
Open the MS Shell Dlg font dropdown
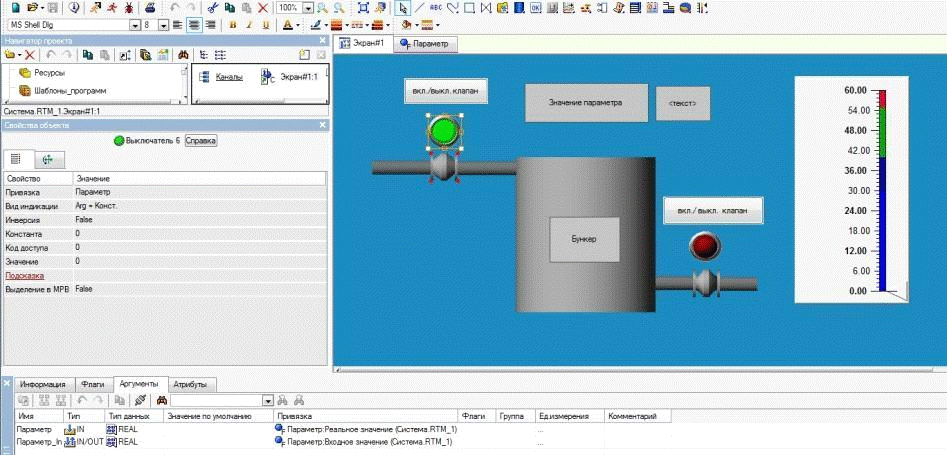[135, 24]
